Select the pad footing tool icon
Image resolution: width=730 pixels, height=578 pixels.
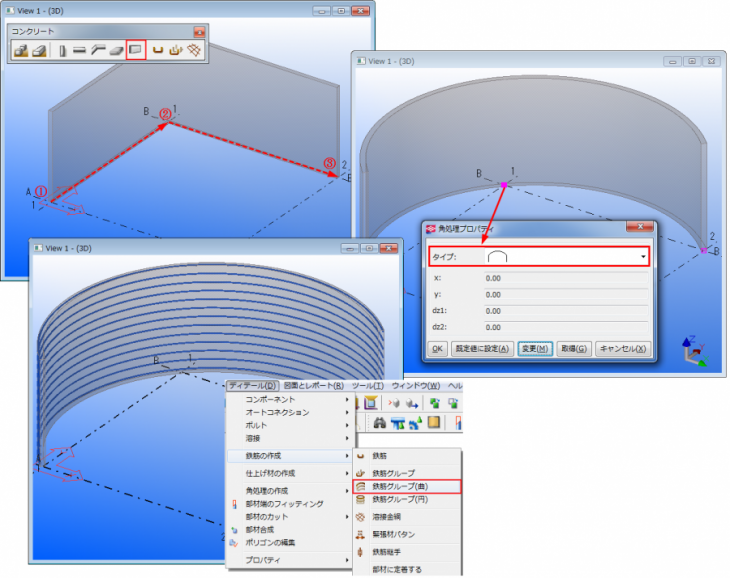(21, 50)
